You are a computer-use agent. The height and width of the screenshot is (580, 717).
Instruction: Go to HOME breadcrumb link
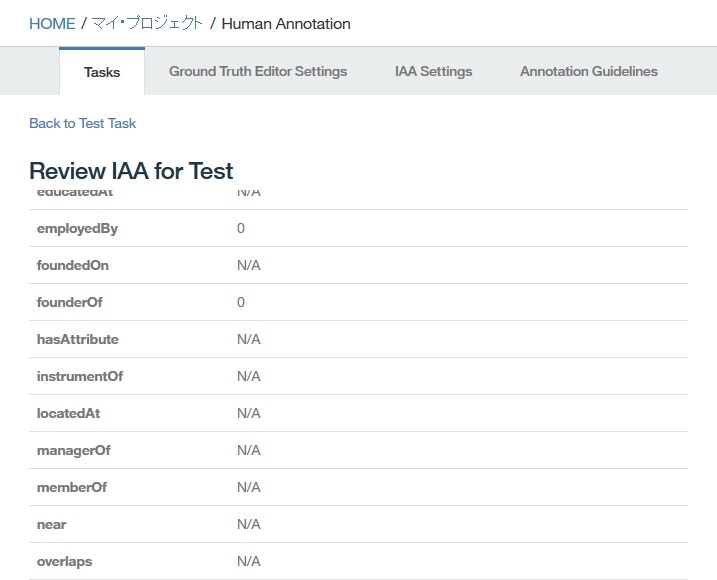[x=52, y=23]
